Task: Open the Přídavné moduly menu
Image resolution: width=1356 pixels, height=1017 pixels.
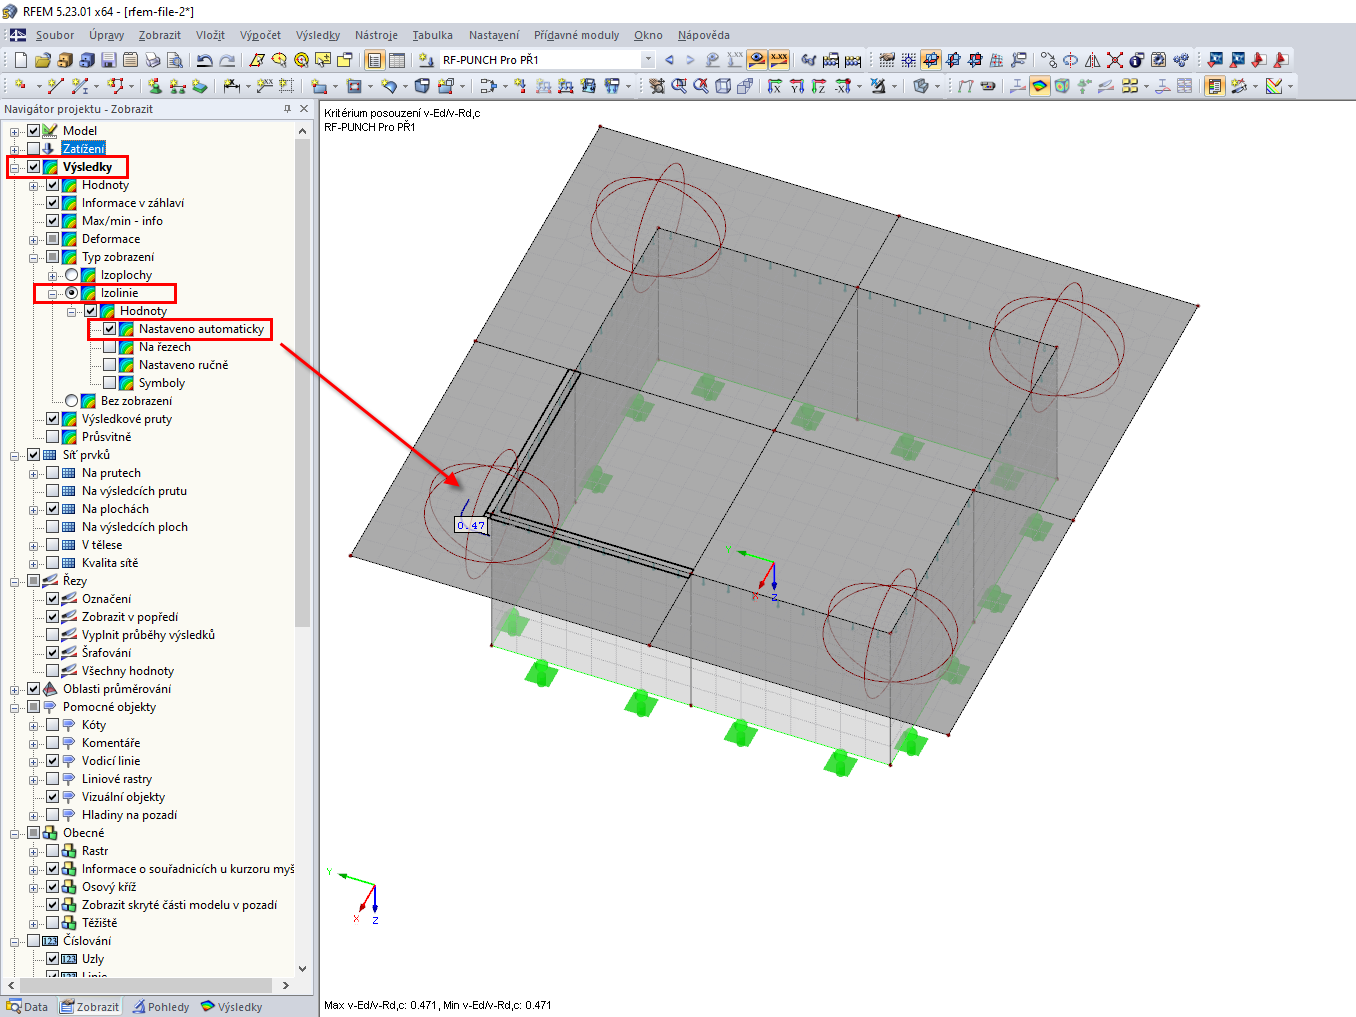Action: pyautogui.click(x=576, y=35)
